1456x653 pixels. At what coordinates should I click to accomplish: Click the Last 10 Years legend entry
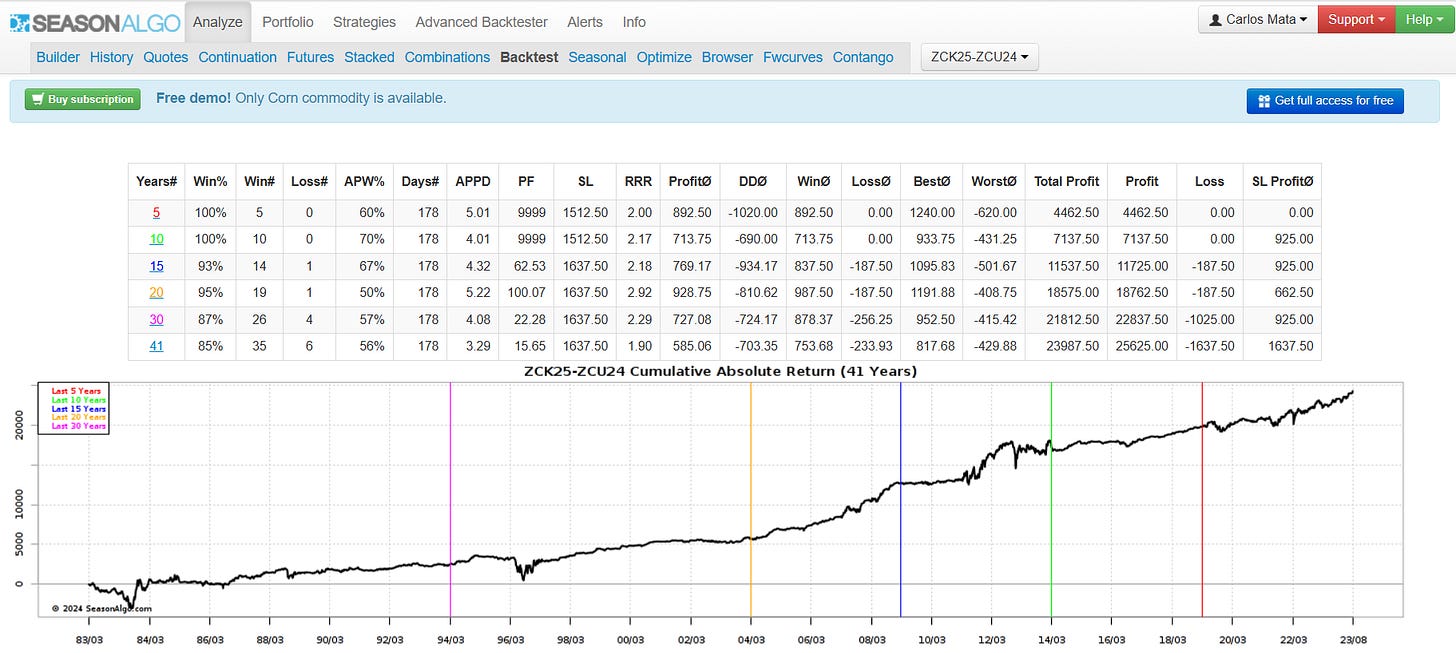(x=78, y=400)
